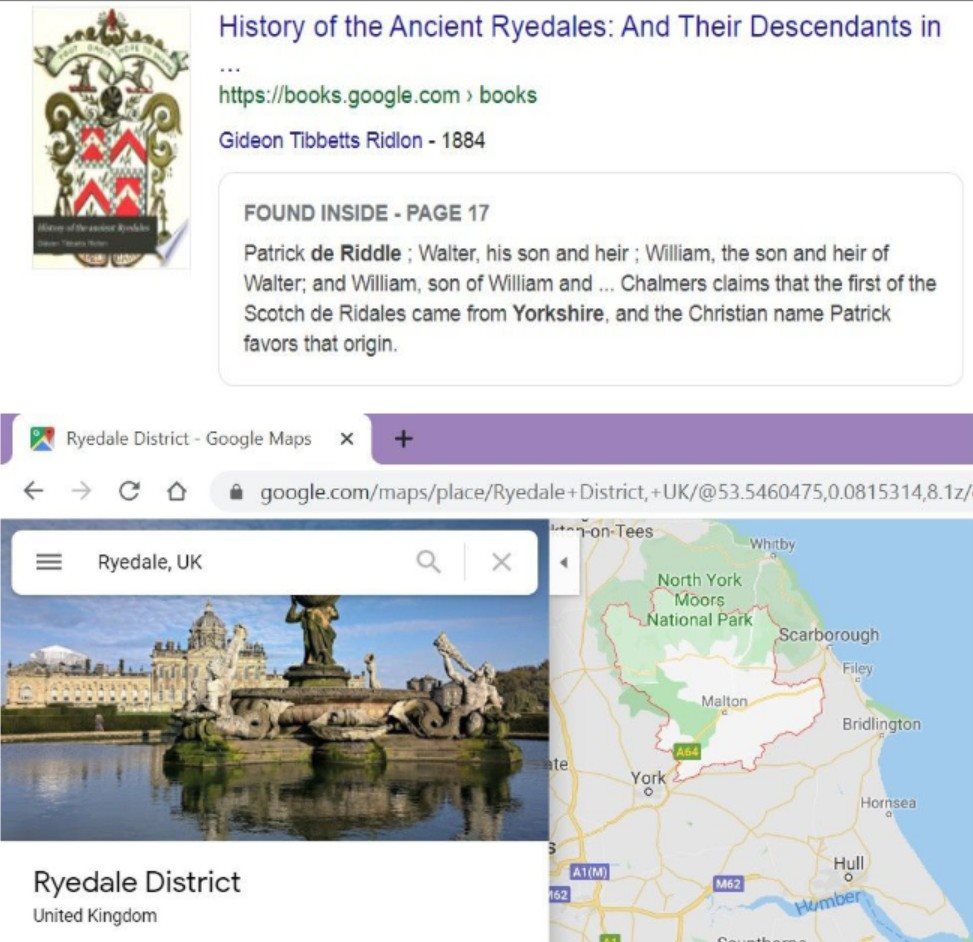Clear the Ryedale, UK search box
The image size is (973, 942).
click(x=501, y=562)
